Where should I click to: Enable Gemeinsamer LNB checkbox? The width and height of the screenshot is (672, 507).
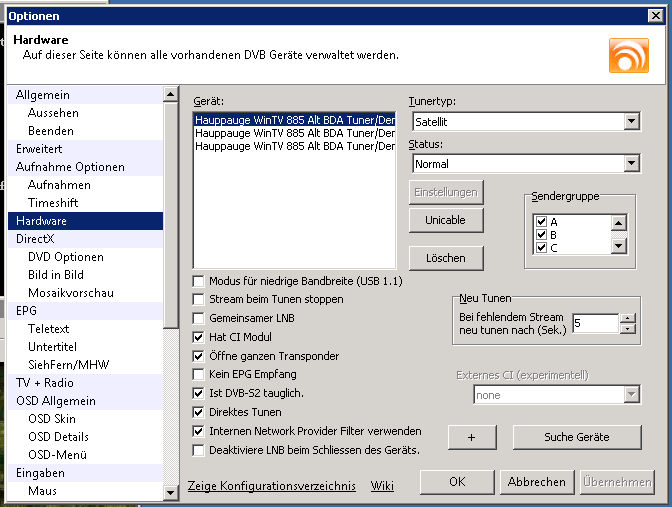pos(198,318)
